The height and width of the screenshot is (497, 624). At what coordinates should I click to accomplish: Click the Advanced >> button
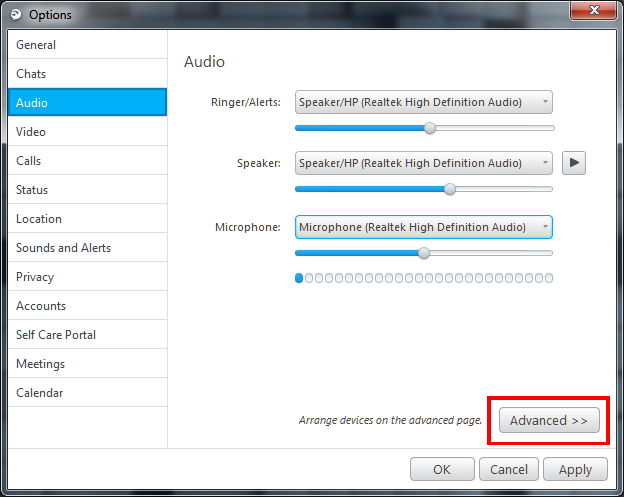549,420
